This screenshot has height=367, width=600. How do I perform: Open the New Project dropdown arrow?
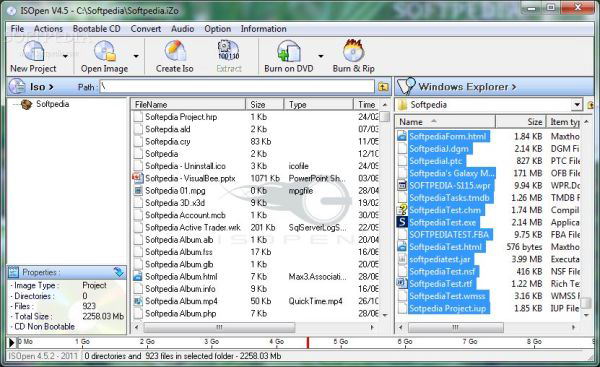coord(65,56)
